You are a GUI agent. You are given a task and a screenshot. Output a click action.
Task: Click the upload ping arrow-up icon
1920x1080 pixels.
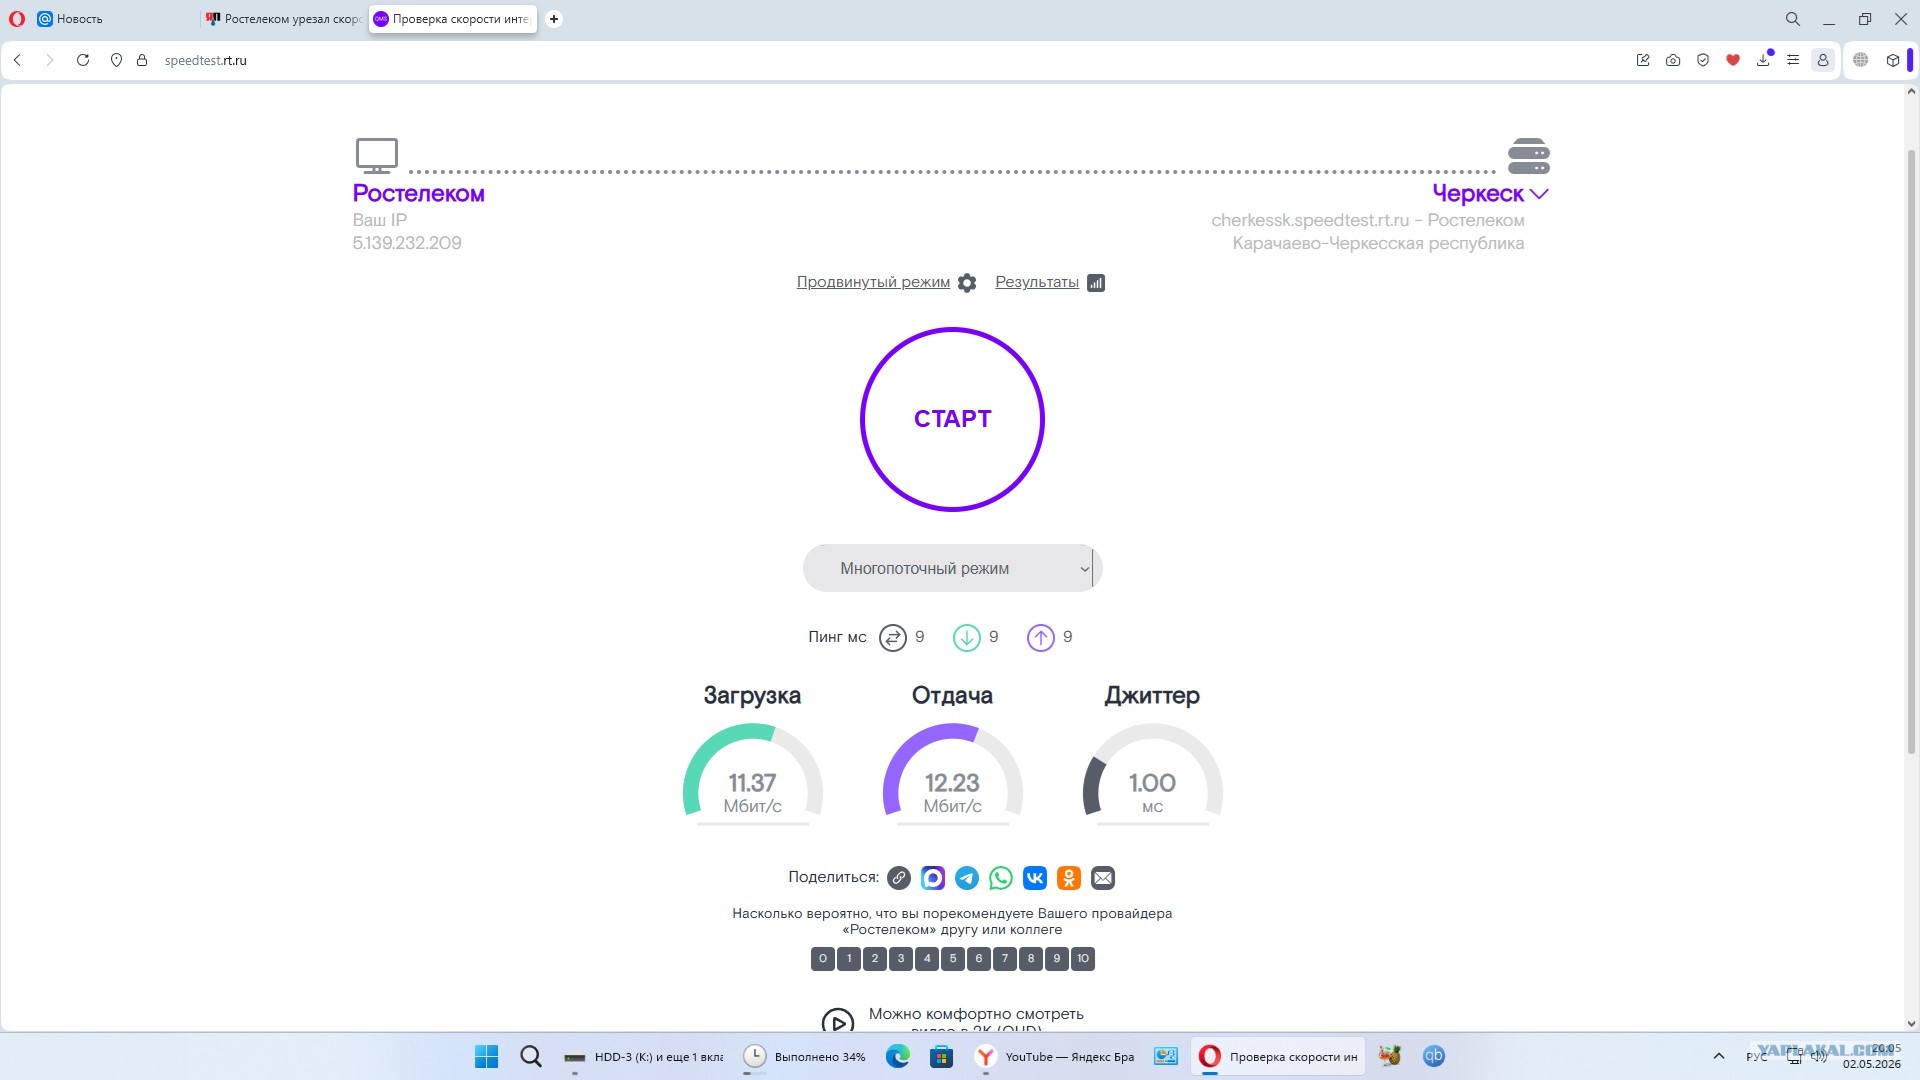(1041, 638)
